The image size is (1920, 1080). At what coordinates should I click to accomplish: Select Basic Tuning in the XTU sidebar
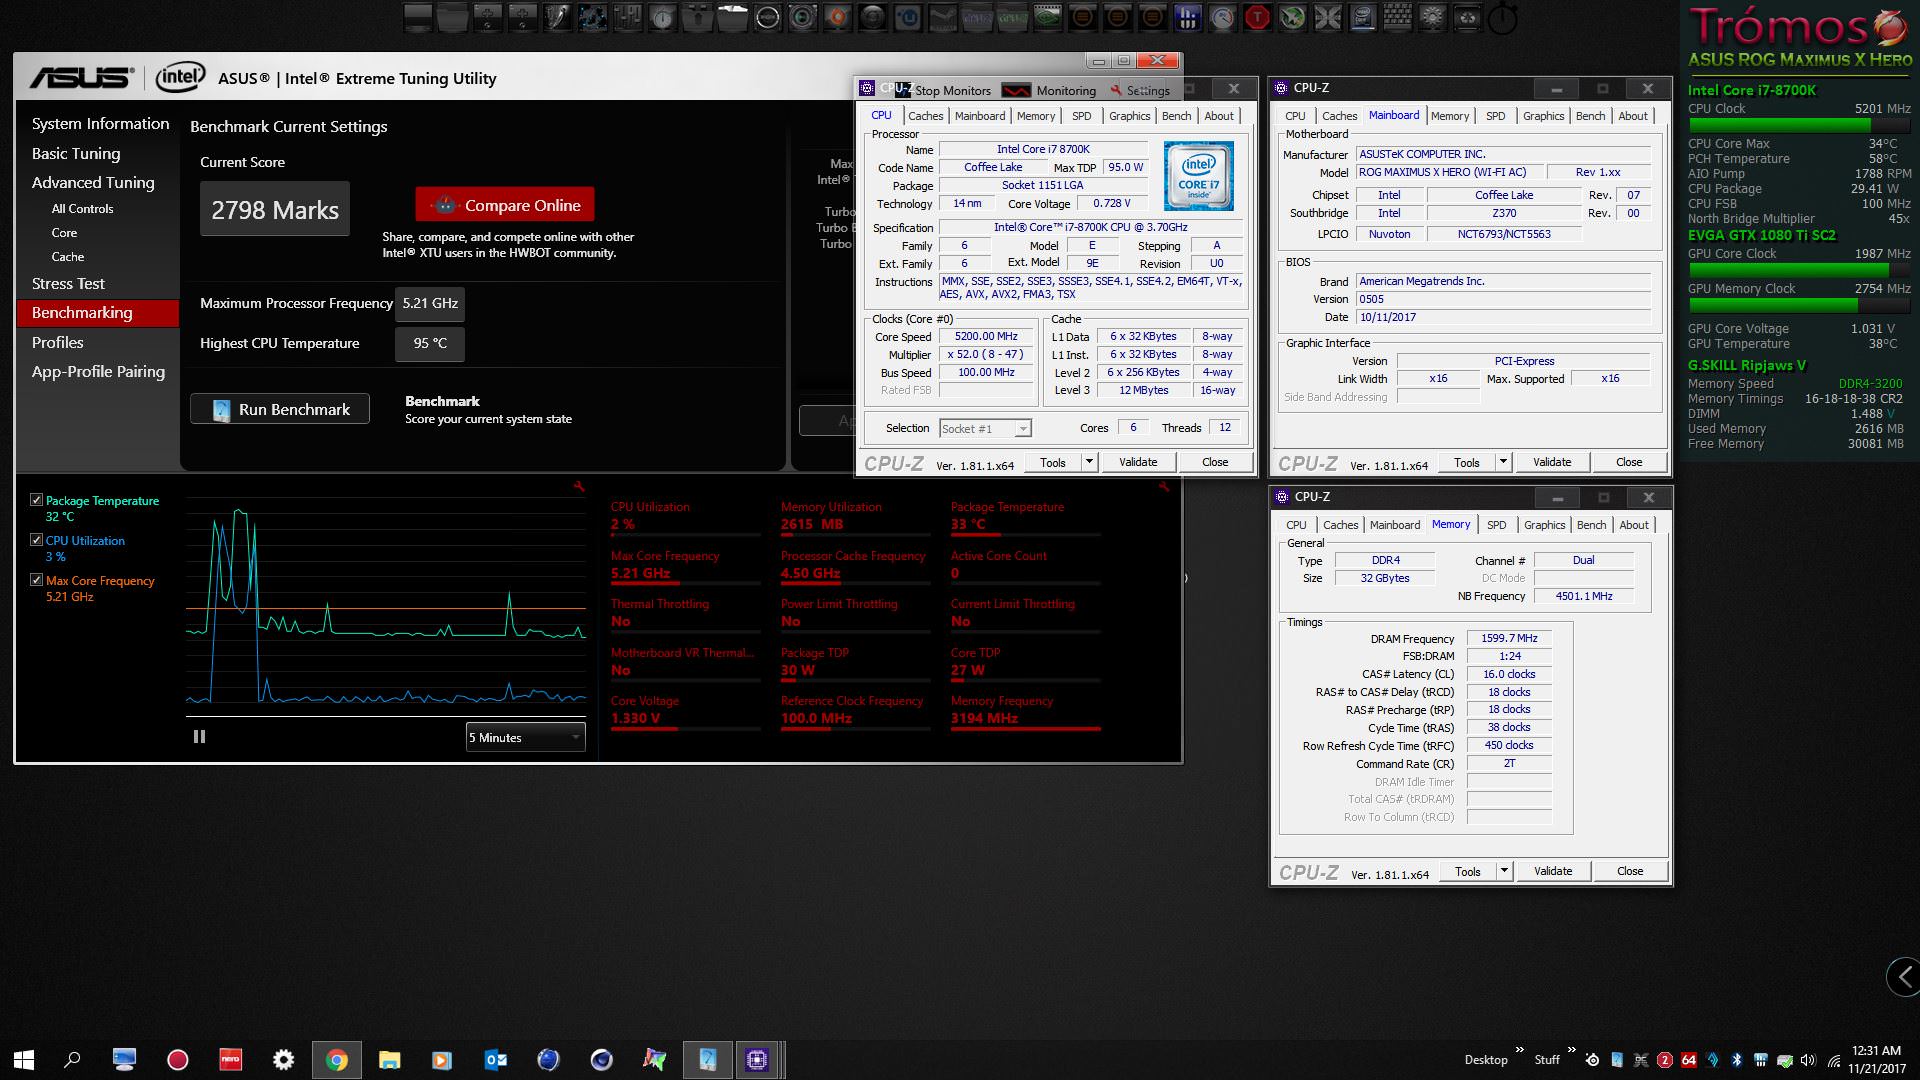point(76,154)
